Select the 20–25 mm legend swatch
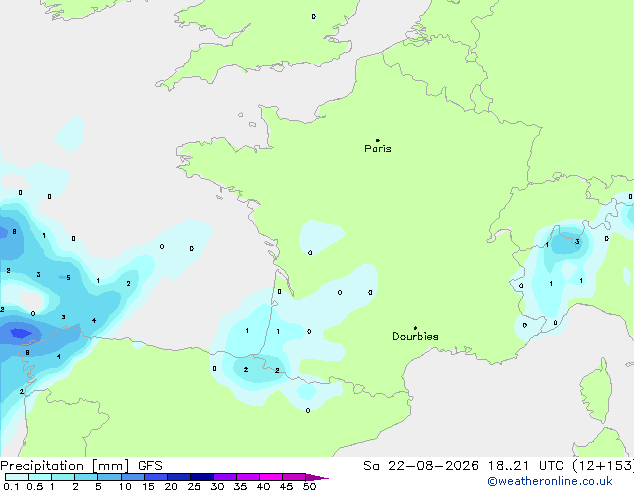Screen dimensions: 634x490 (179, 477)
